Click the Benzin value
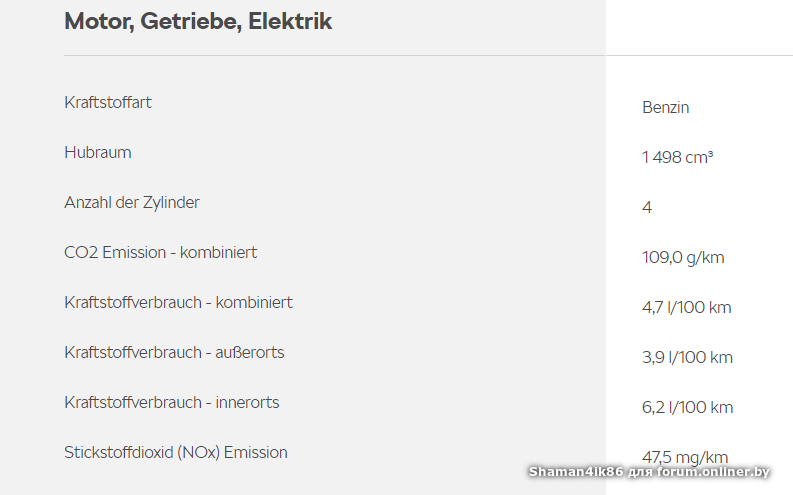 pyautogui.click(x=665, y=108)
